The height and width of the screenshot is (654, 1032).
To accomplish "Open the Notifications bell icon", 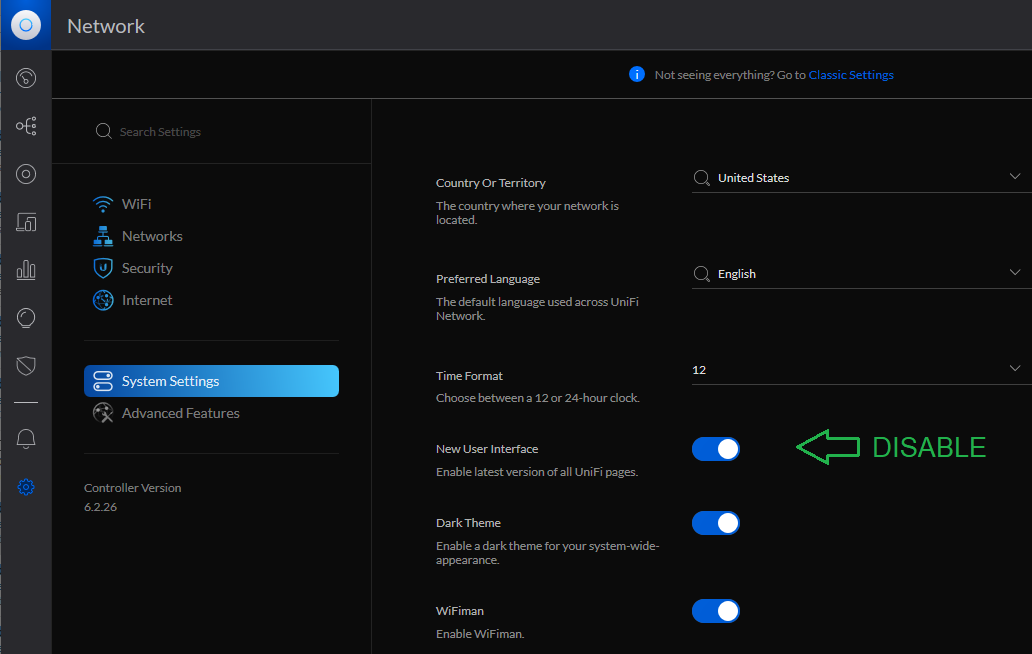I will 26,439.
